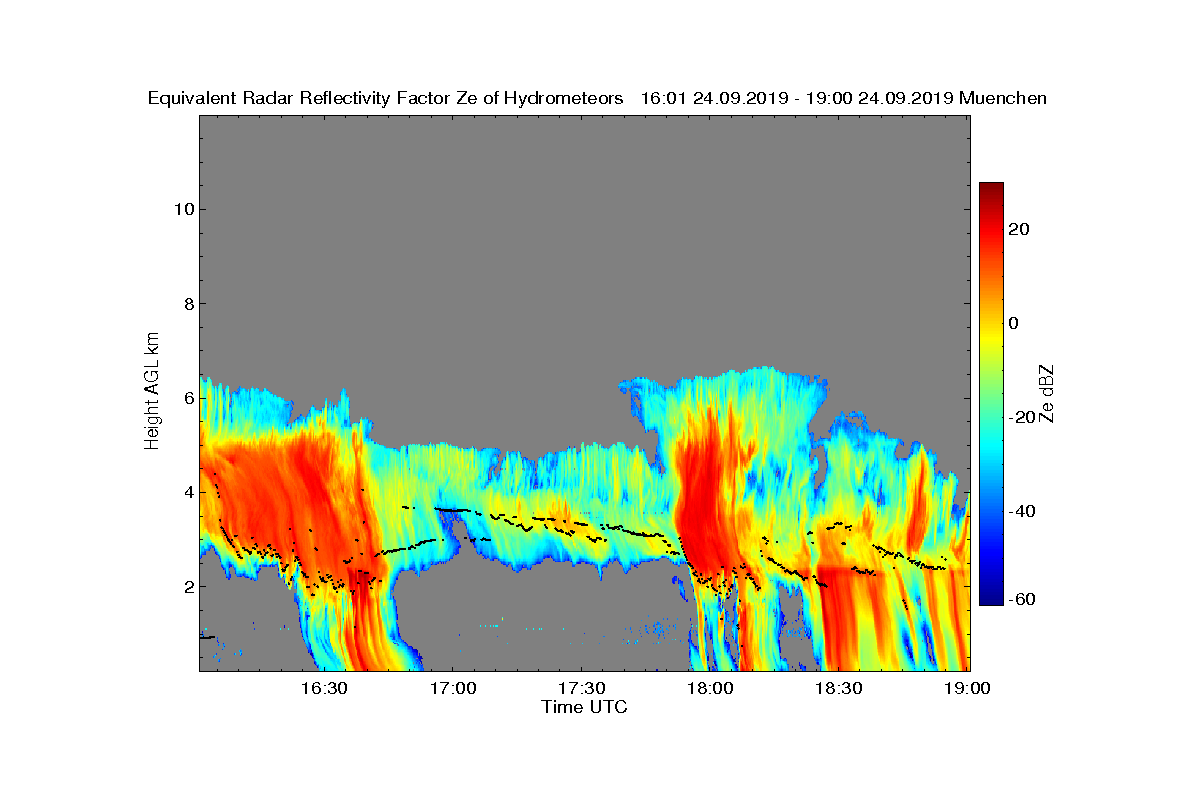Click the dark blue bottom of the colorbar
This screenshot has width=1200, height=800.
[x=991, y=600]
